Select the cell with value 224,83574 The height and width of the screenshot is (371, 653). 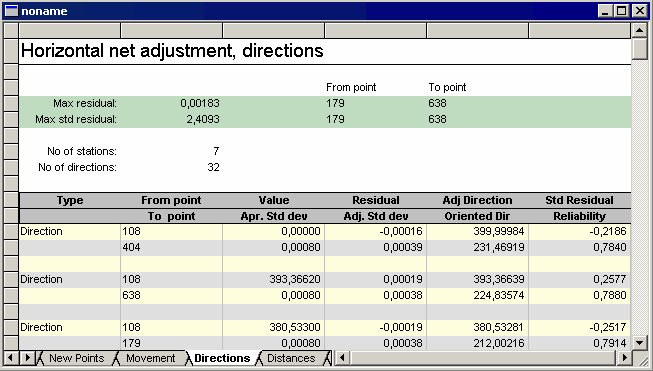[x=477, y=295]
